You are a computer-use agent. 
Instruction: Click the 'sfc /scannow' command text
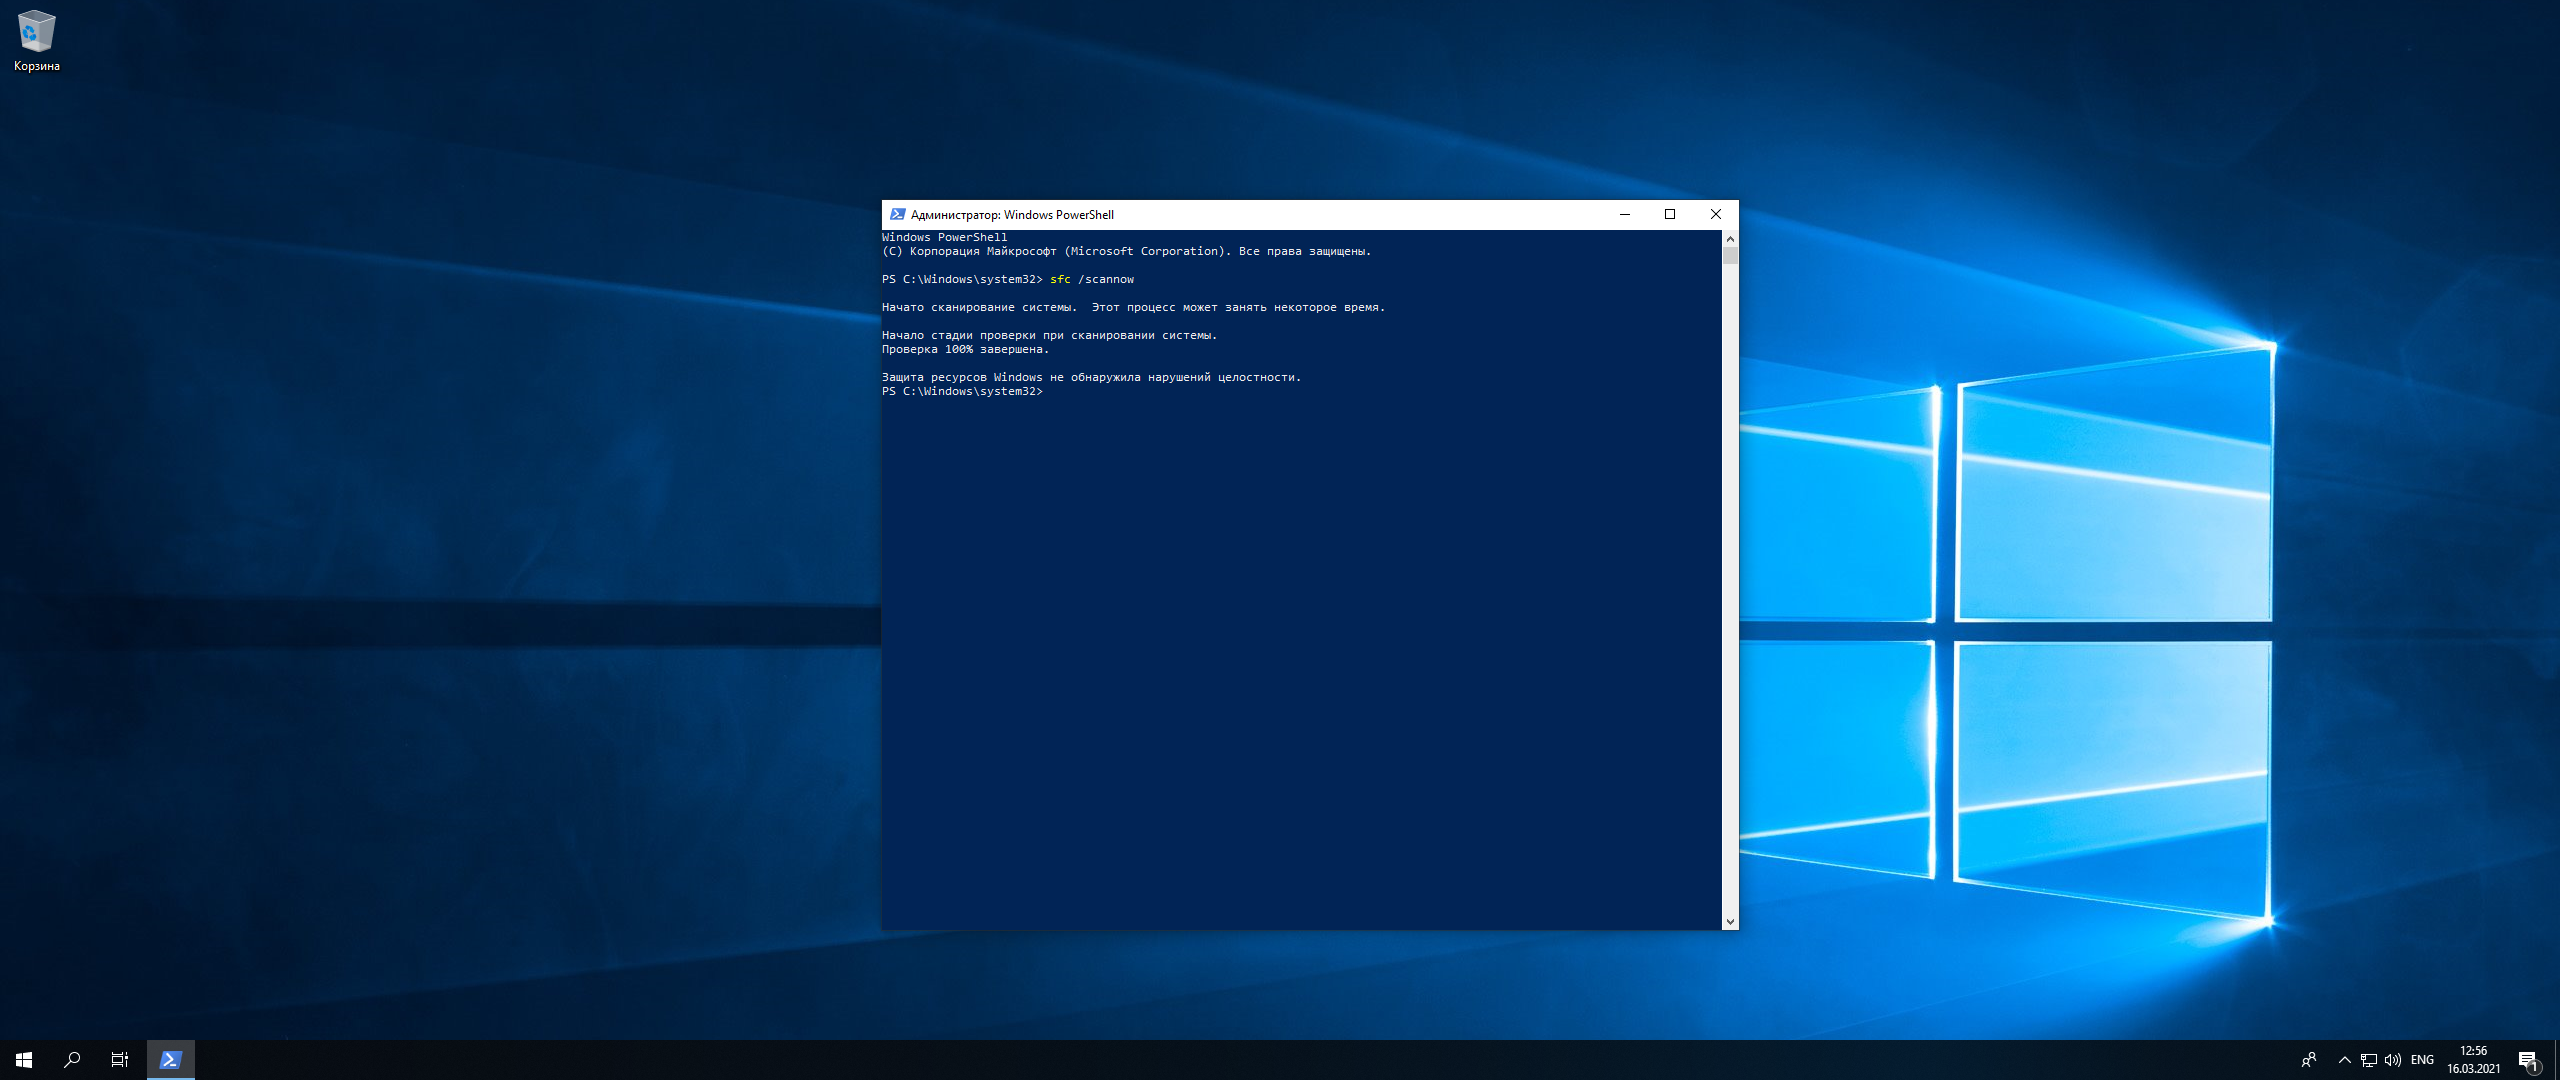pyautogui.click(x=1092, y=279)
